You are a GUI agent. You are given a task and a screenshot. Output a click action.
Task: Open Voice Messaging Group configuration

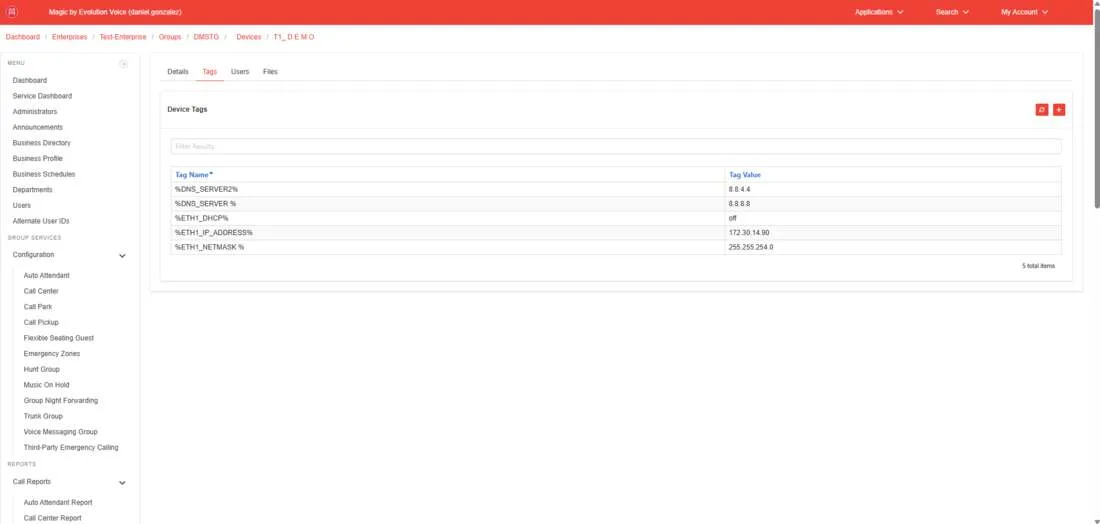(x=60, y=432)
